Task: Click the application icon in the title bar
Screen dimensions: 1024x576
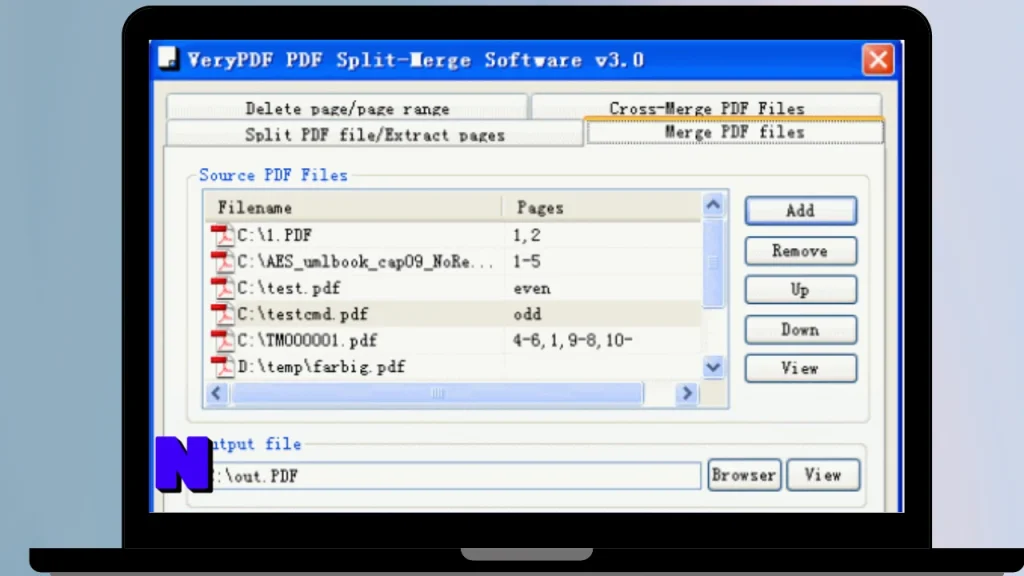Action: 168,58
